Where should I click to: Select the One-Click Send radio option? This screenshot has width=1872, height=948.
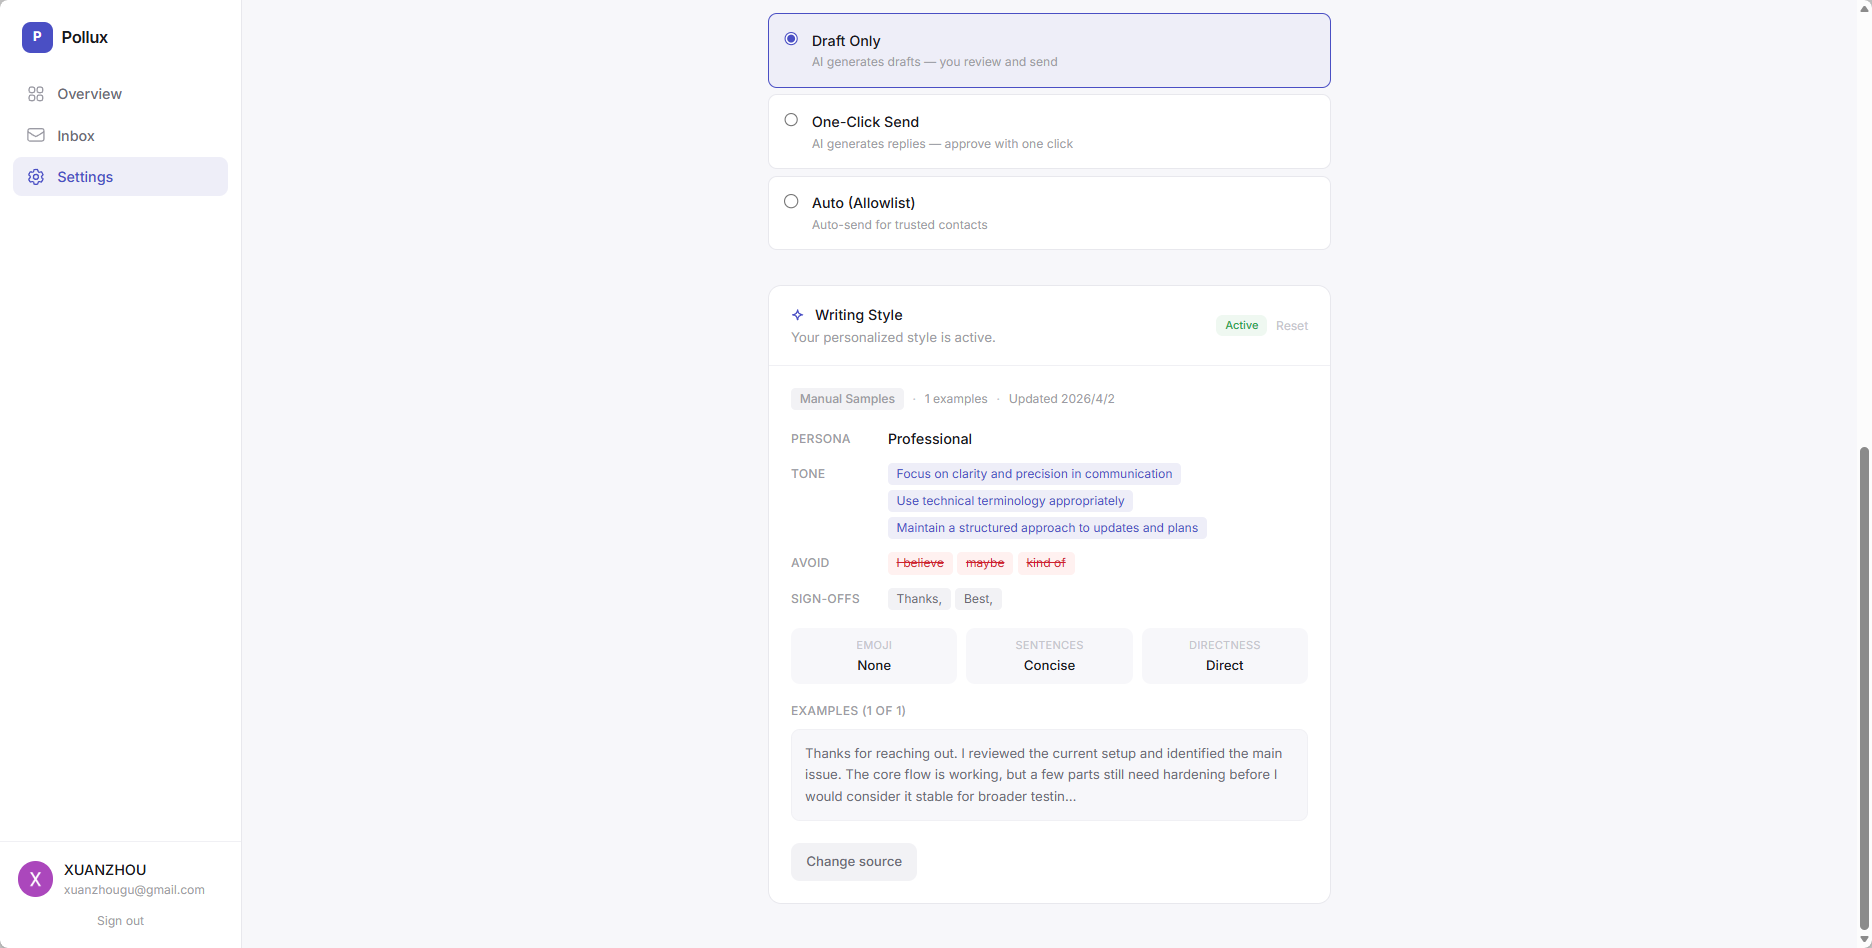791,120
